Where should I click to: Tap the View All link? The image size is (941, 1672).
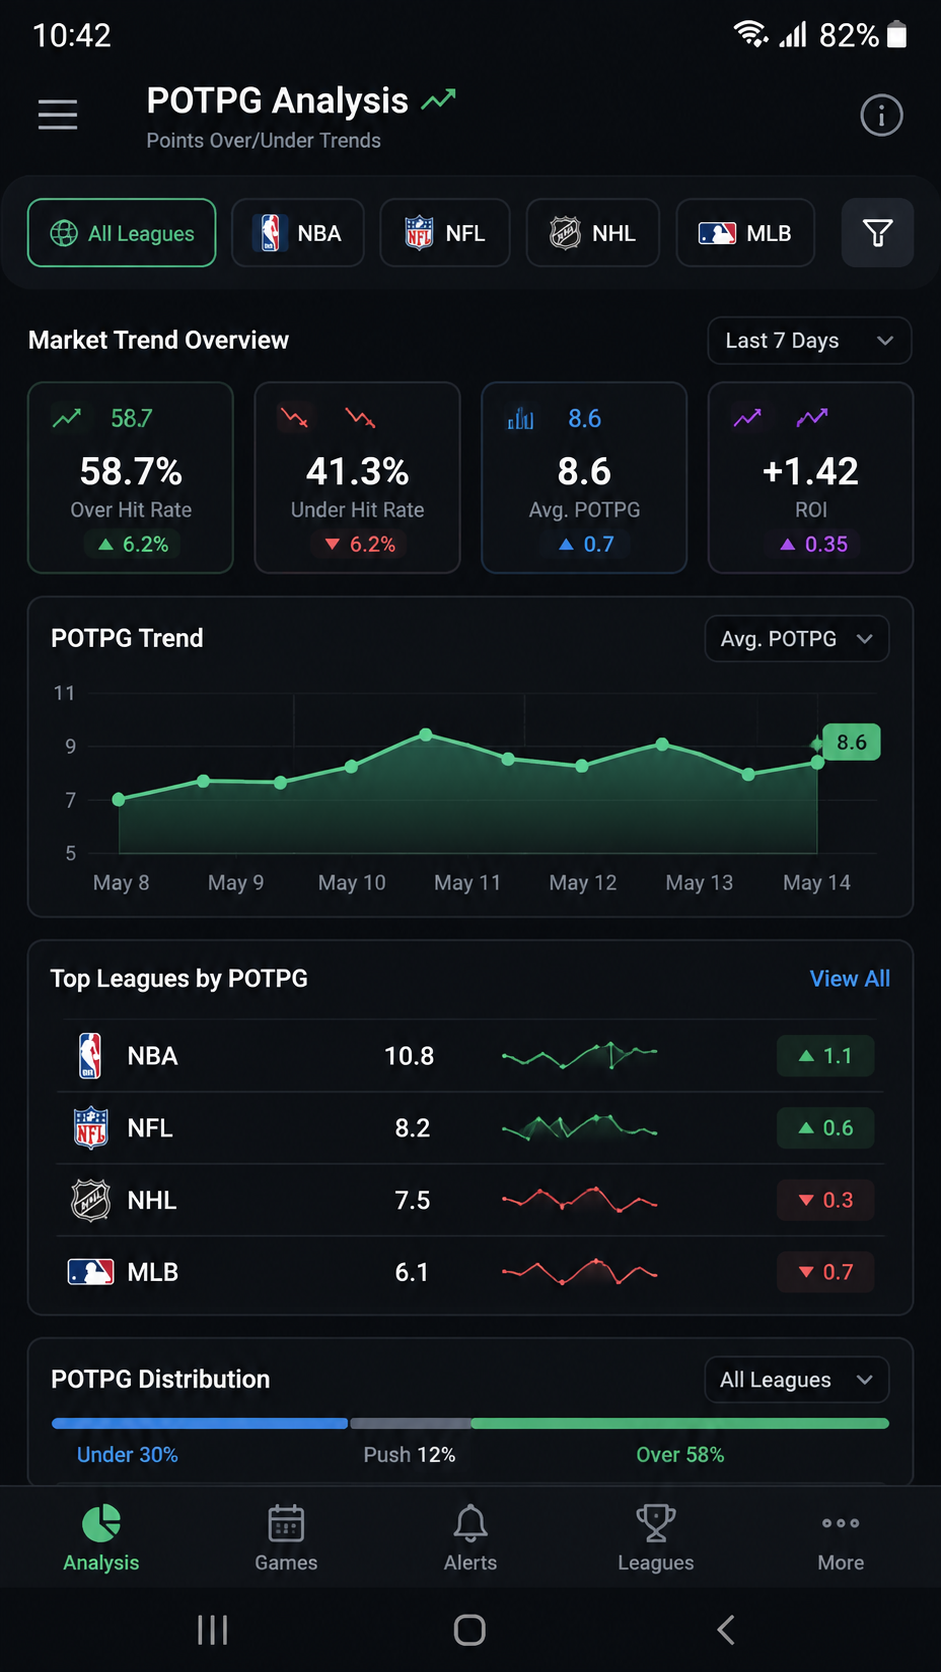tap(850, 979)
